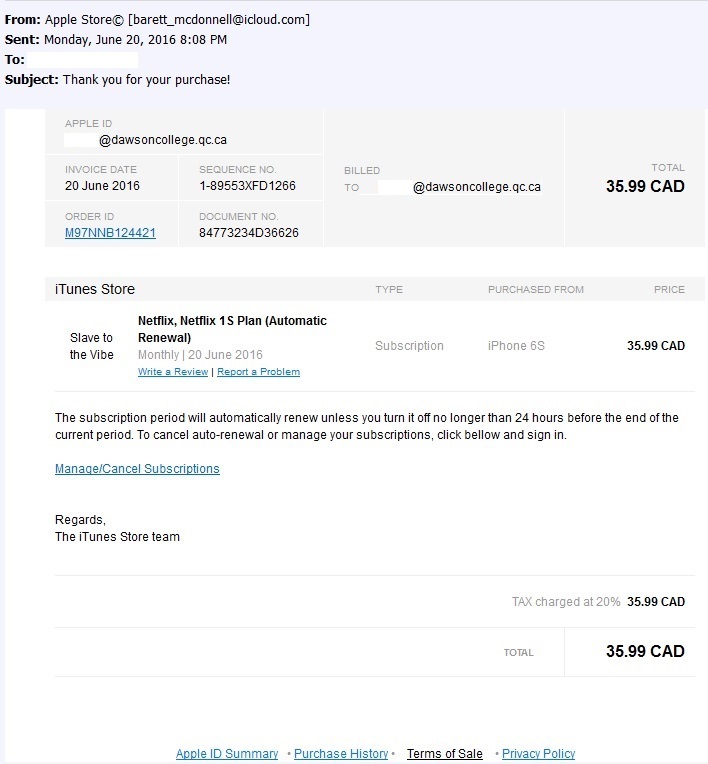
Task: Click the iTunes Store section header
Action: pos(95,289)
